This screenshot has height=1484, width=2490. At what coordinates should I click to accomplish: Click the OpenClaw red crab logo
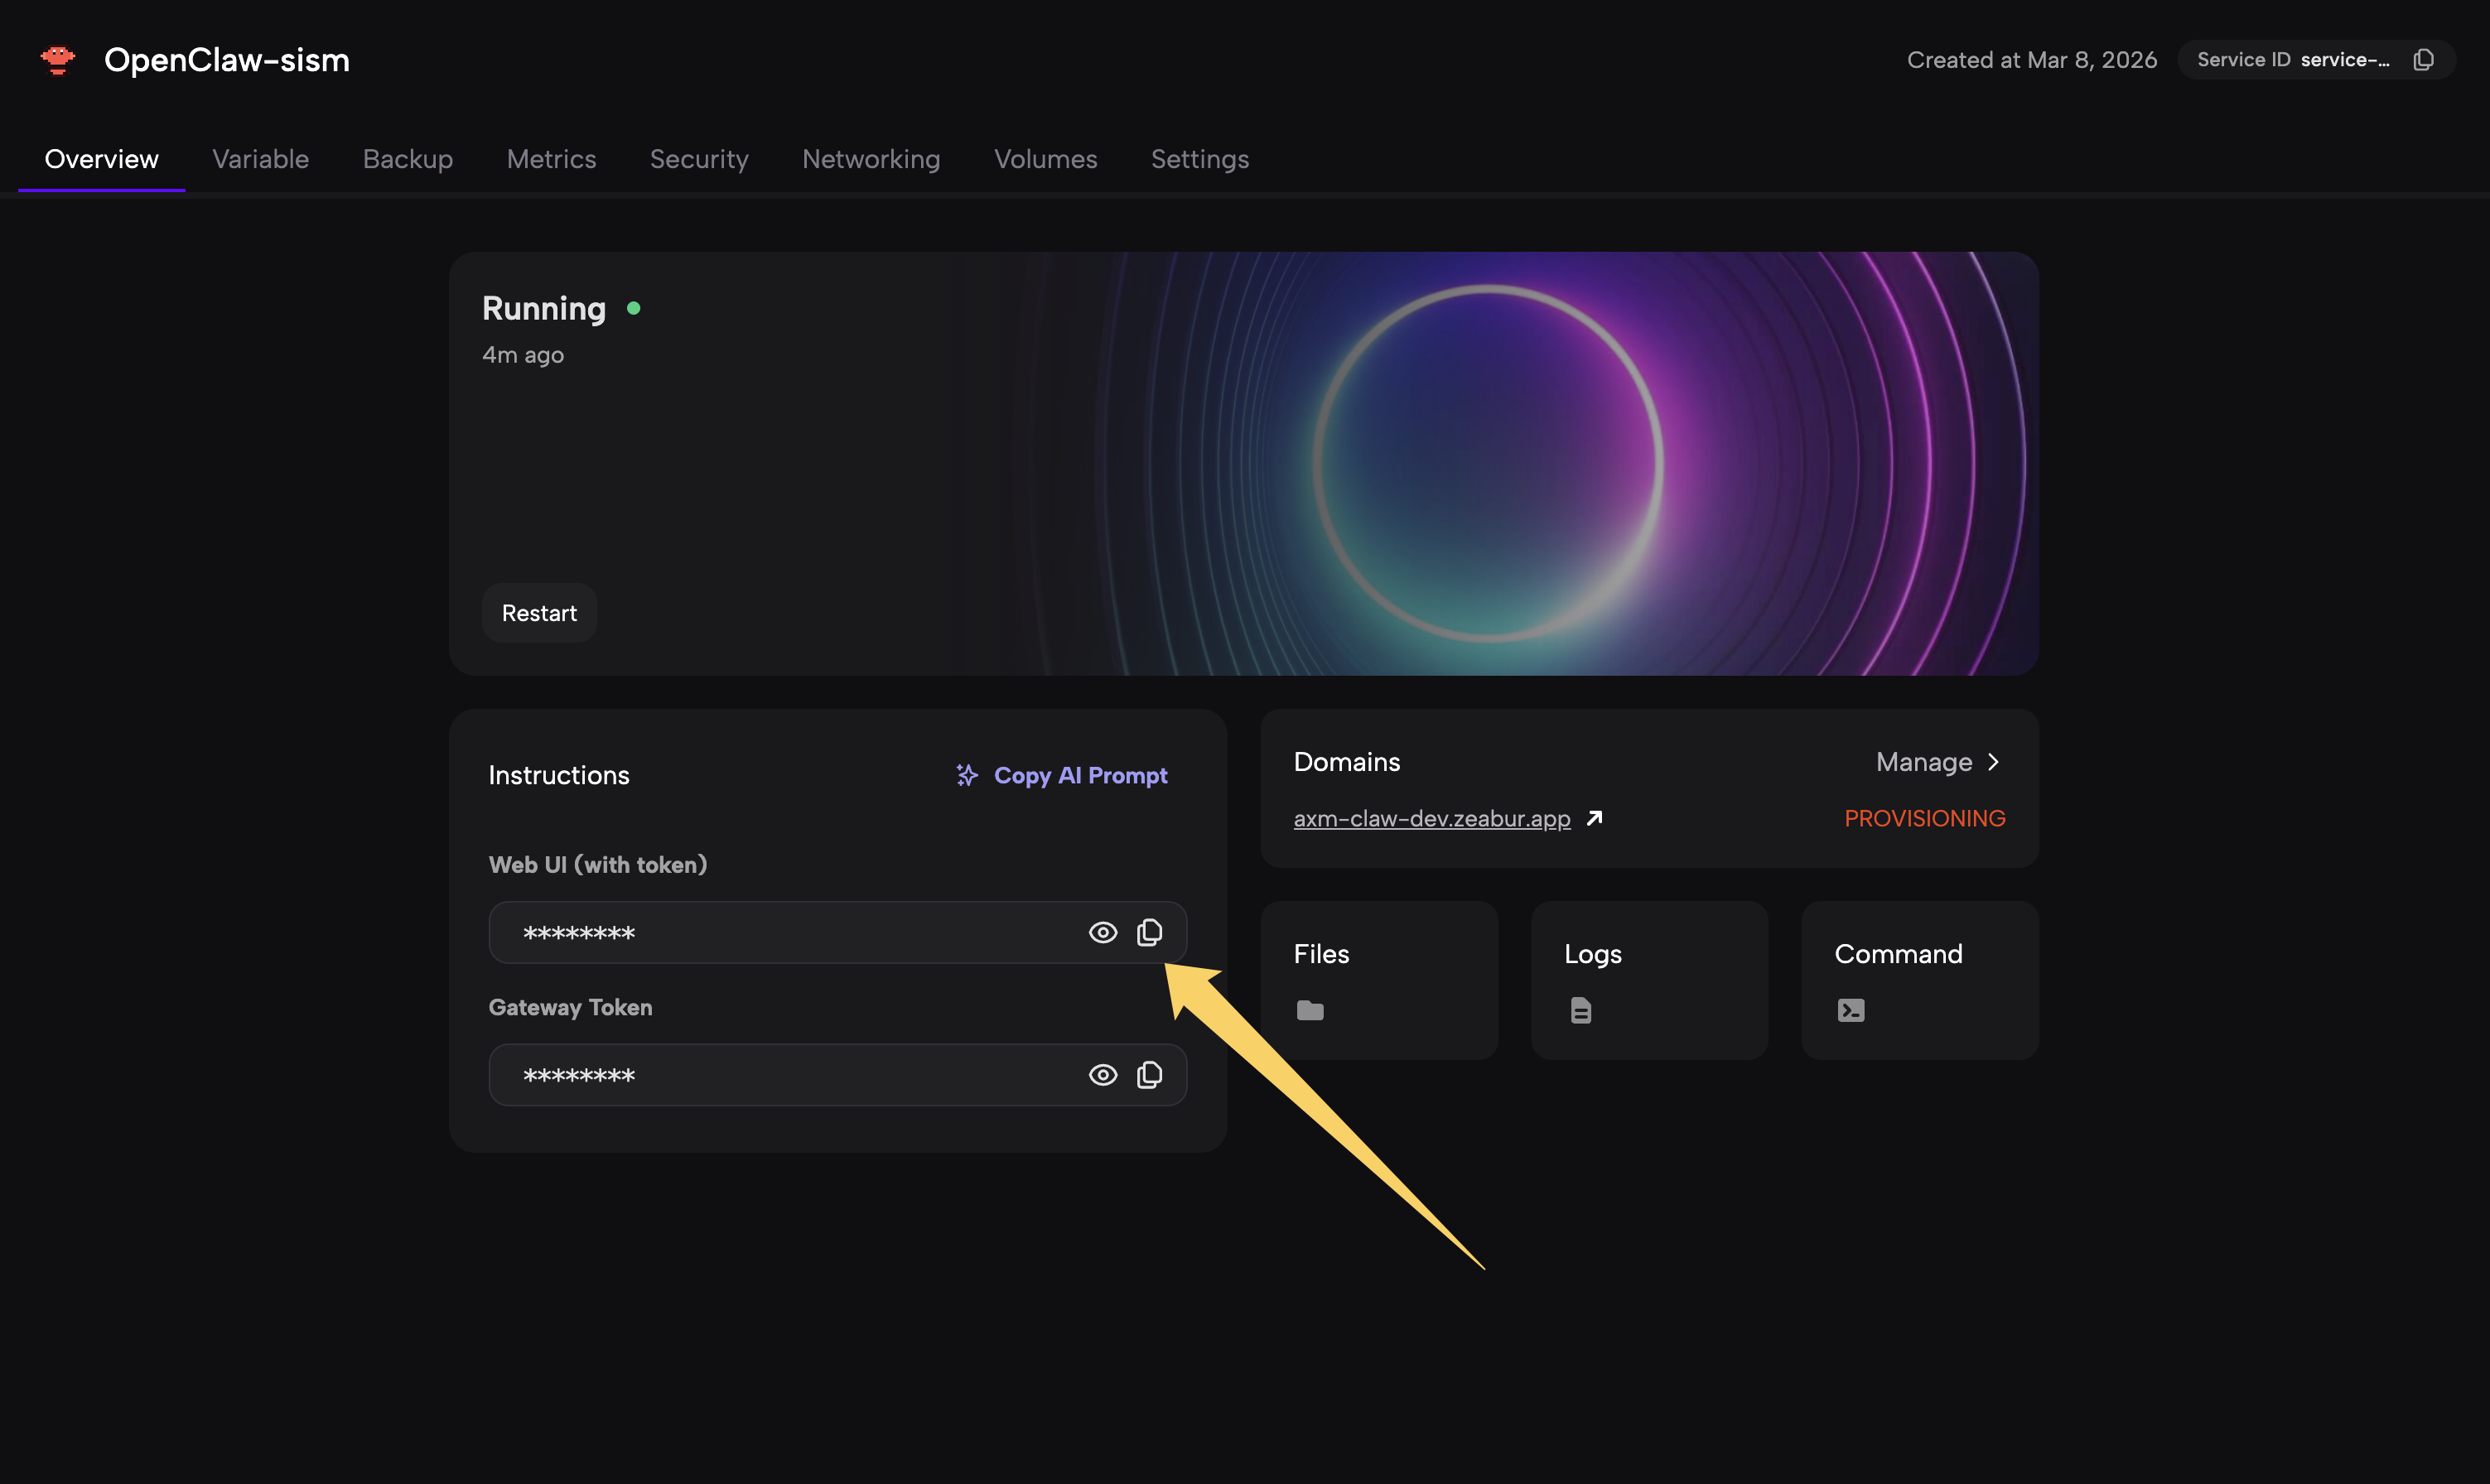point(57,60)
